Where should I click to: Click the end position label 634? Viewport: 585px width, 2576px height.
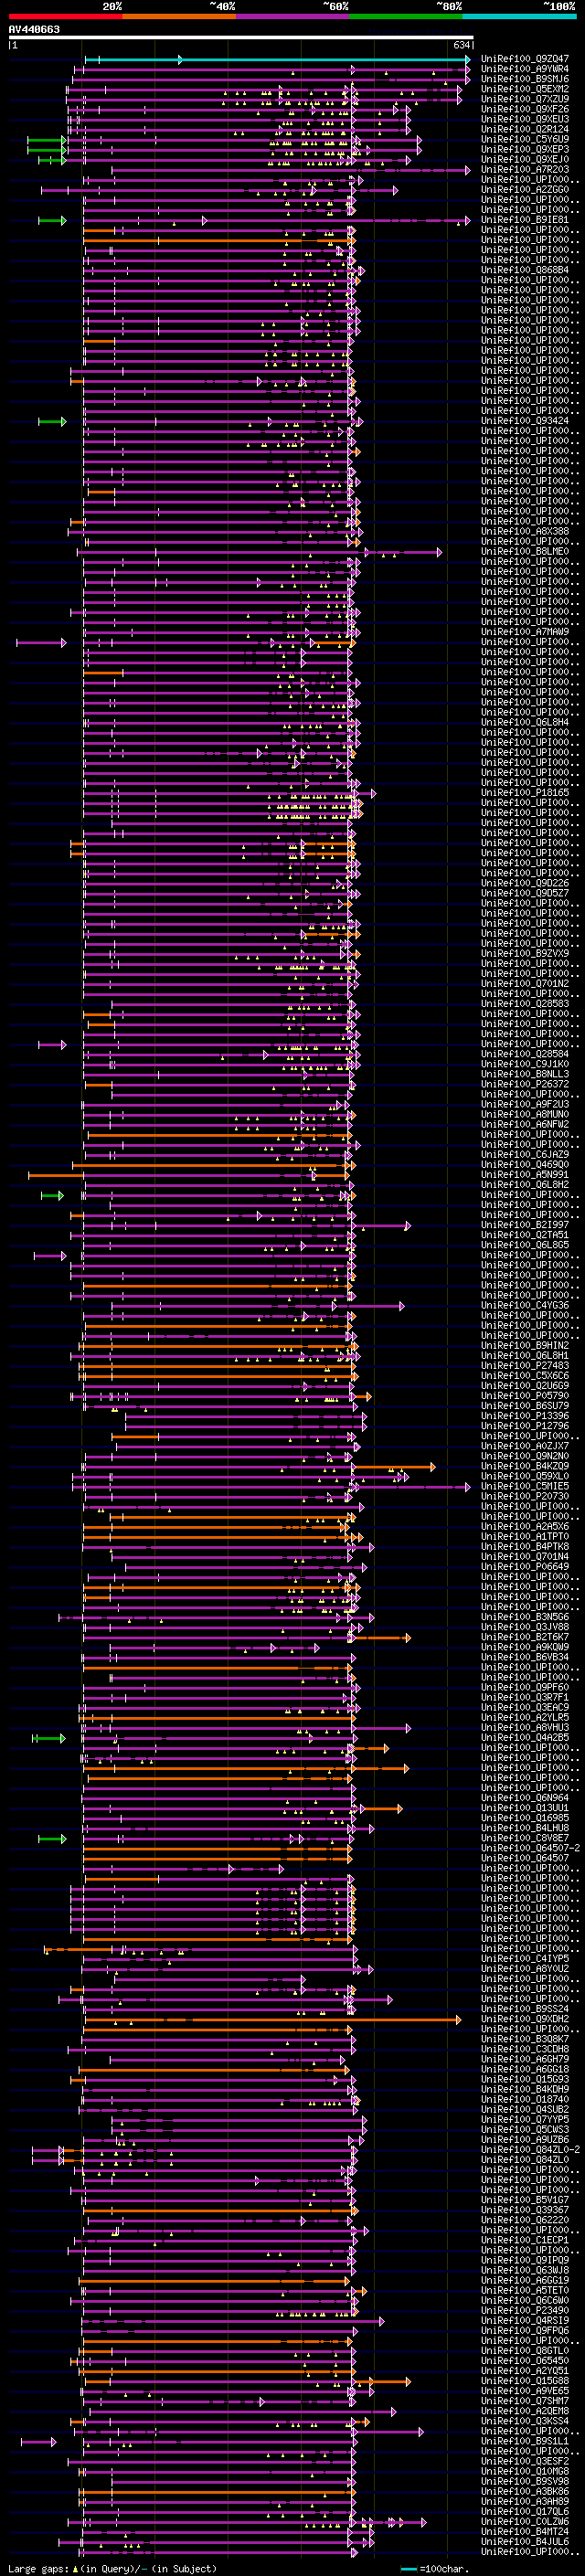coord(461,45)
